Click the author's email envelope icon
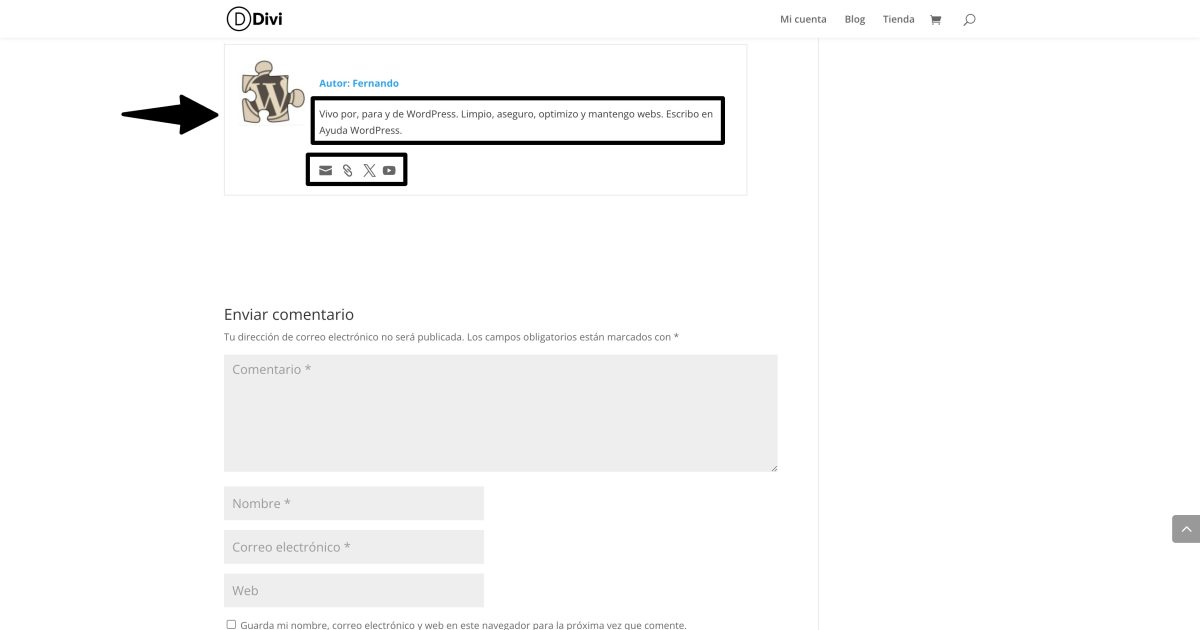This screenshot has width=1200, height=630. [x=325, y=171]
